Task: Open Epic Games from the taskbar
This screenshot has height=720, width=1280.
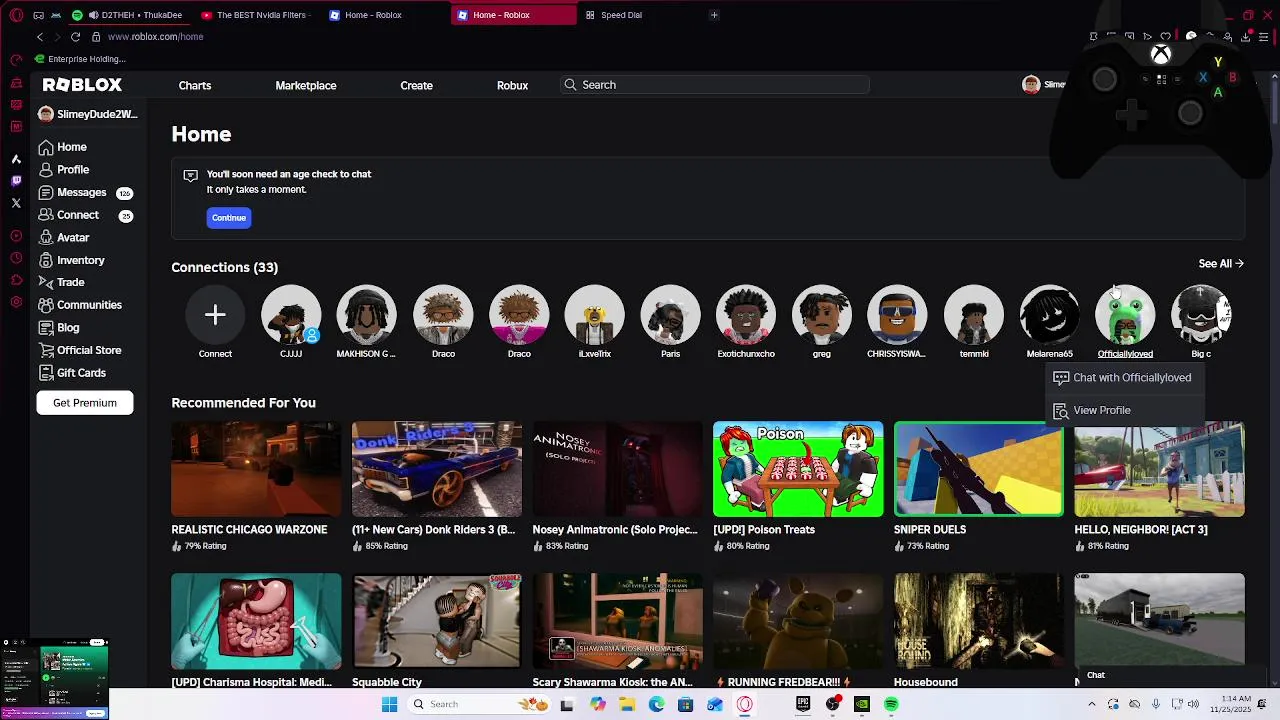Action: coord(803,704)
